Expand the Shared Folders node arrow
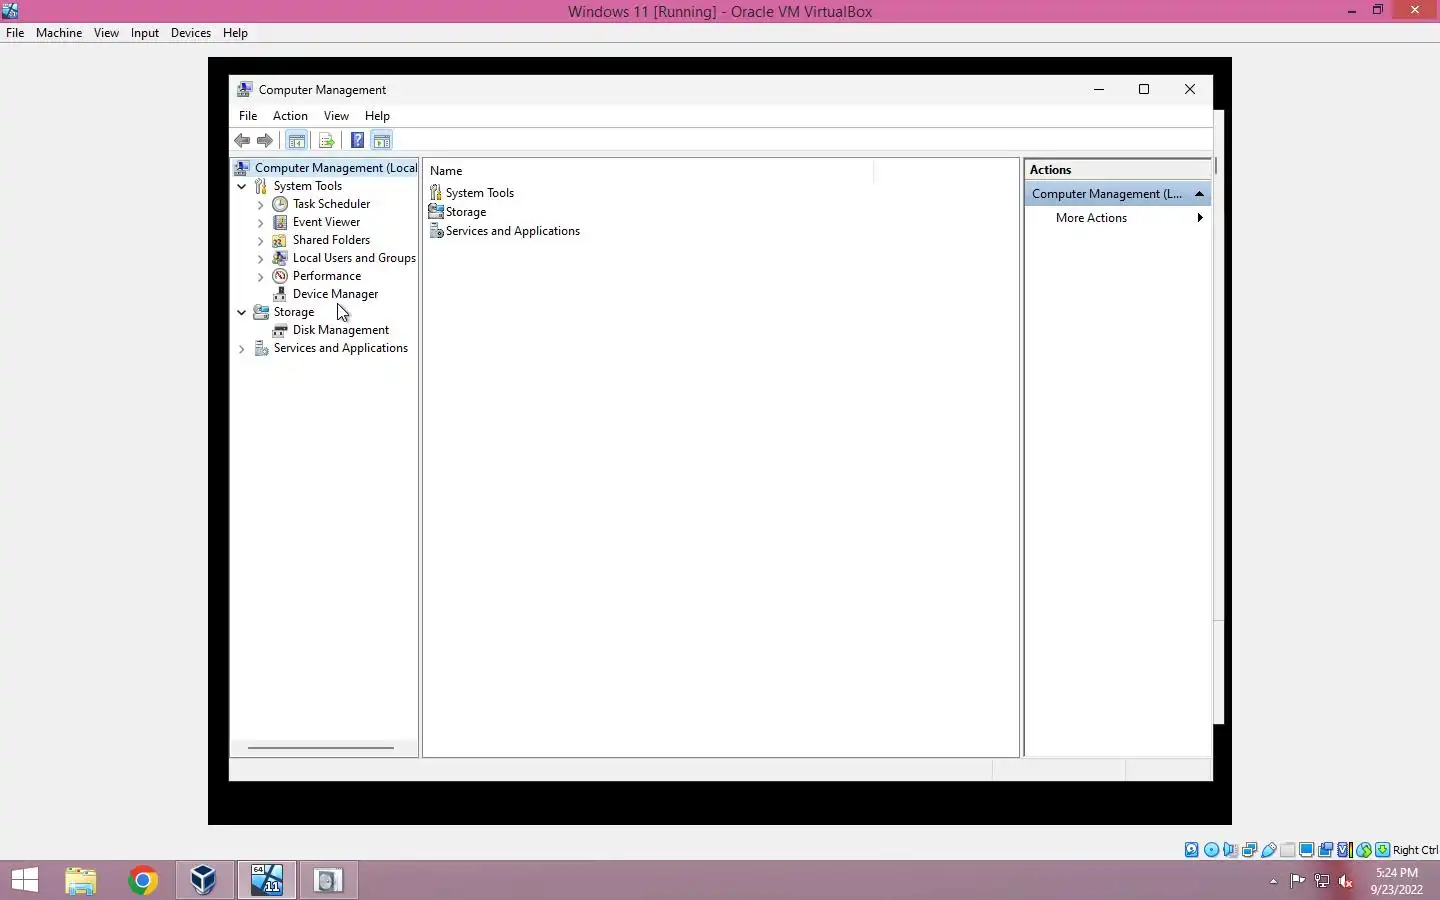1440x900 pixels. point(261,241)
